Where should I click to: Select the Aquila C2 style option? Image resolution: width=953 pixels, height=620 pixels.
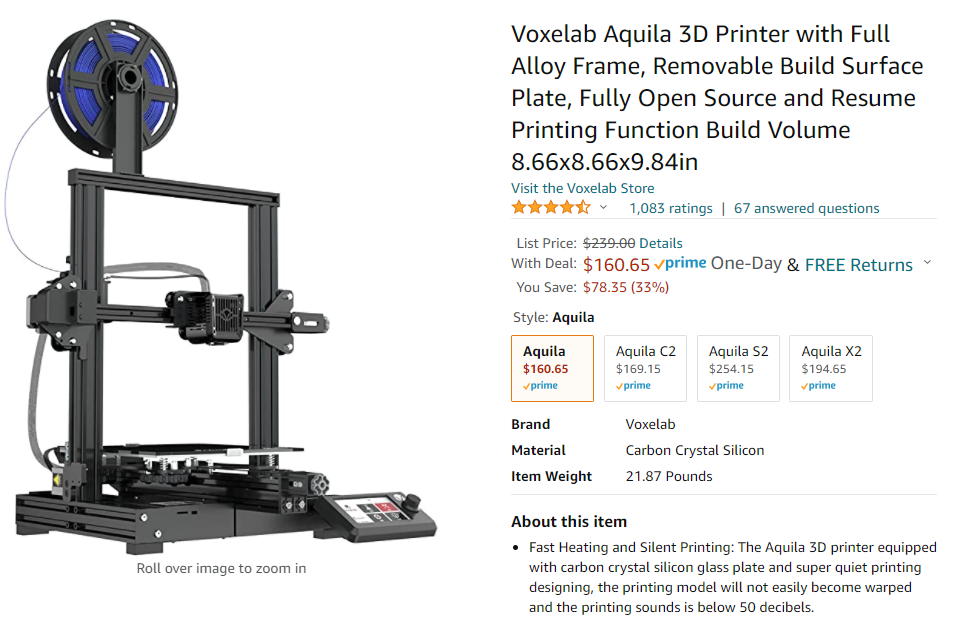tap(645, 368)
